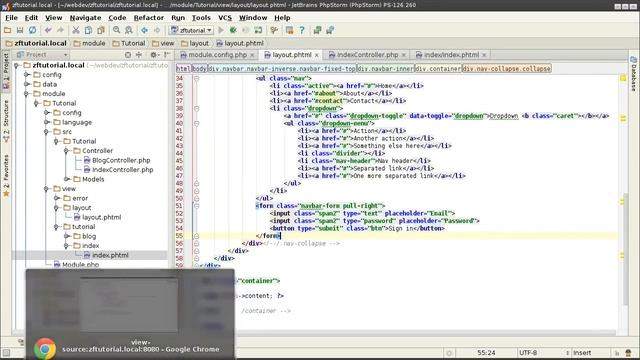Image resolution: width=640 pixels, height=360 pixels.
Task: Click the Redo toolbar arrow
Action: tap(60, 30)
